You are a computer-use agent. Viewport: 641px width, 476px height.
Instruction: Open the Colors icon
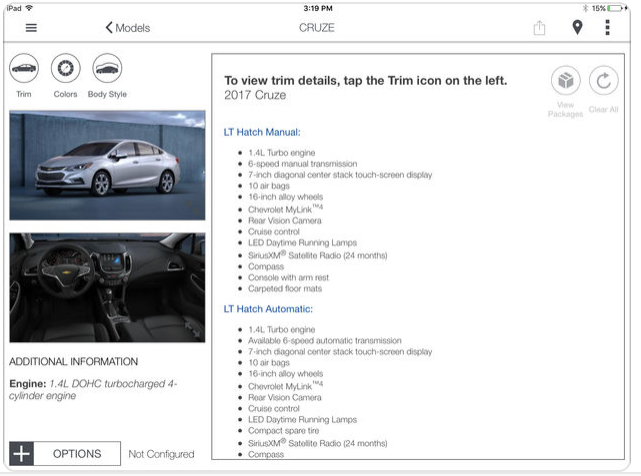click(x=65, y=69)
